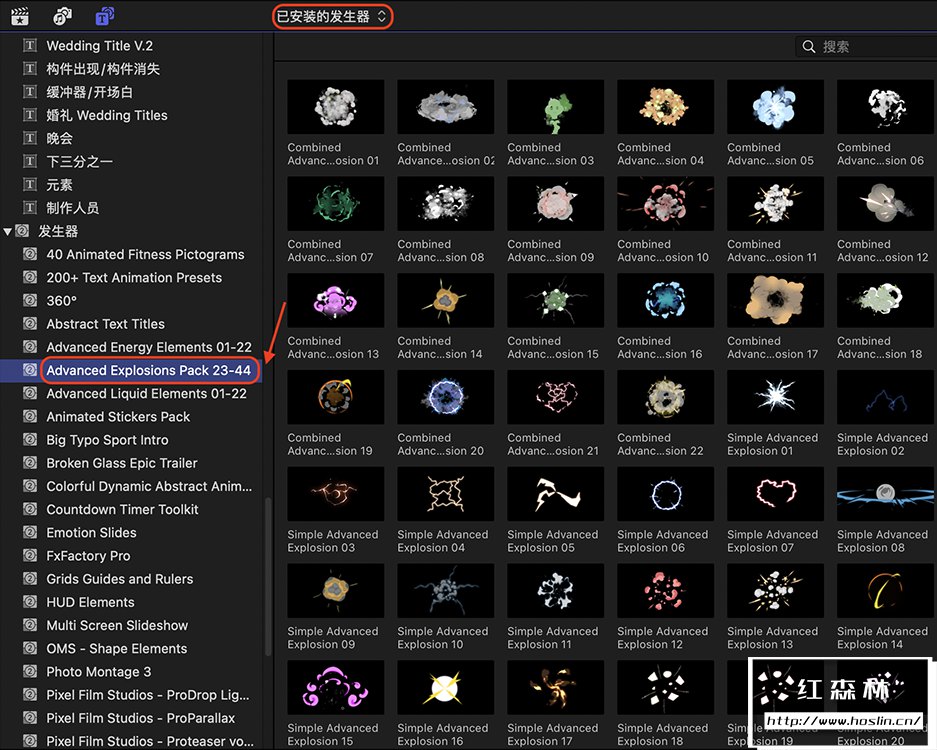Screen dimensions: 937x750
Task: Select Broken Glass Epic Trailer
Action: point(131,463)
